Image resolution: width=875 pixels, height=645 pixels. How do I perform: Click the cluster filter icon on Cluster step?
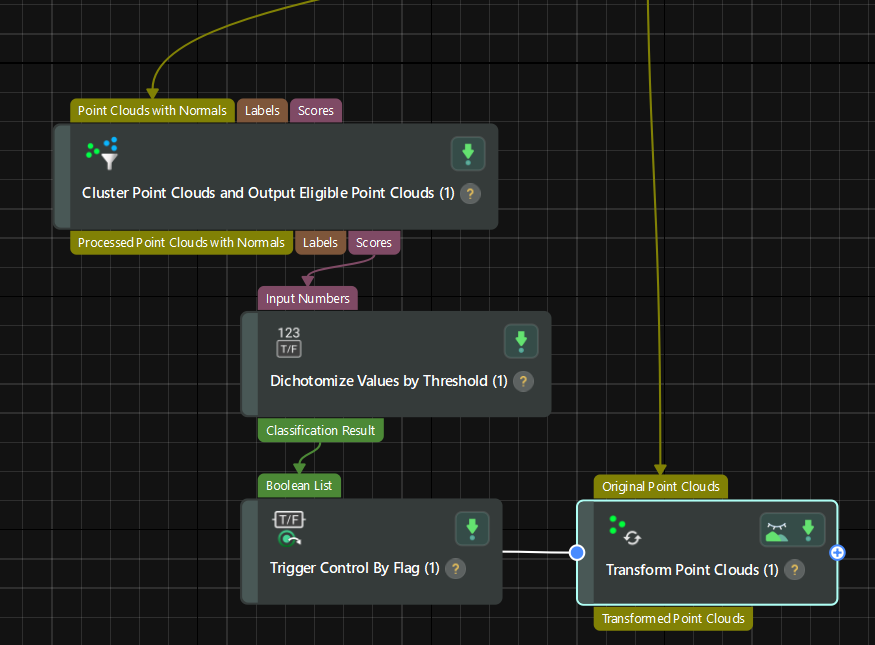pos(103,153)
